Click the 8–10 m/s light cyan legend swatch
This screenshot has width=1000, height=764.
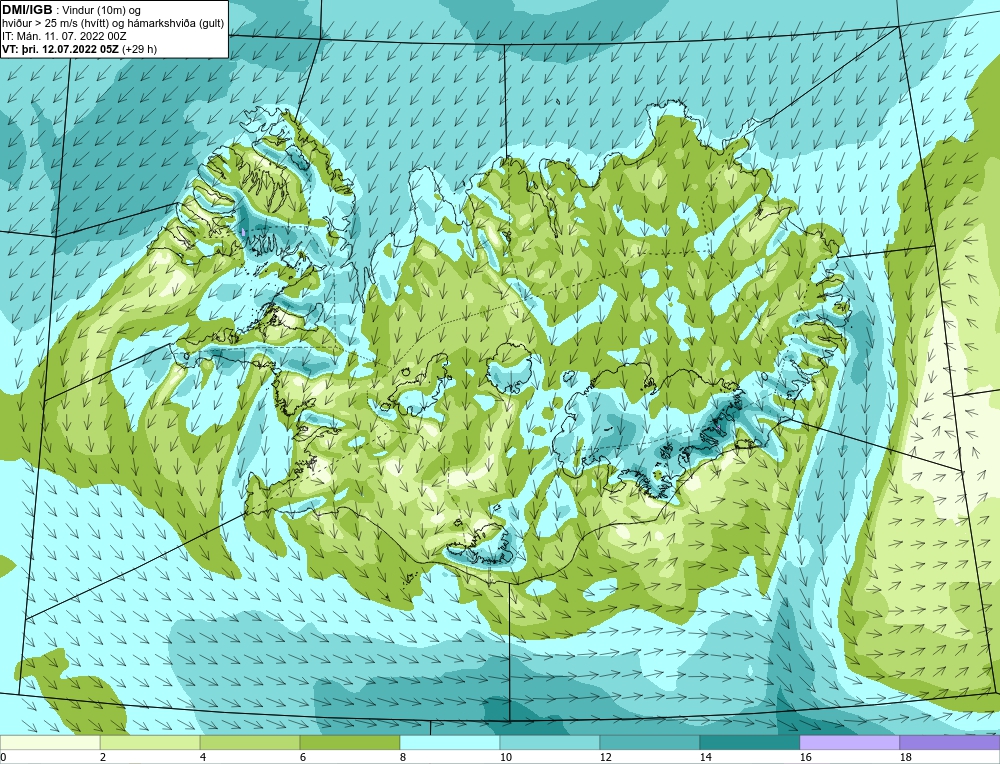point(450,742)
